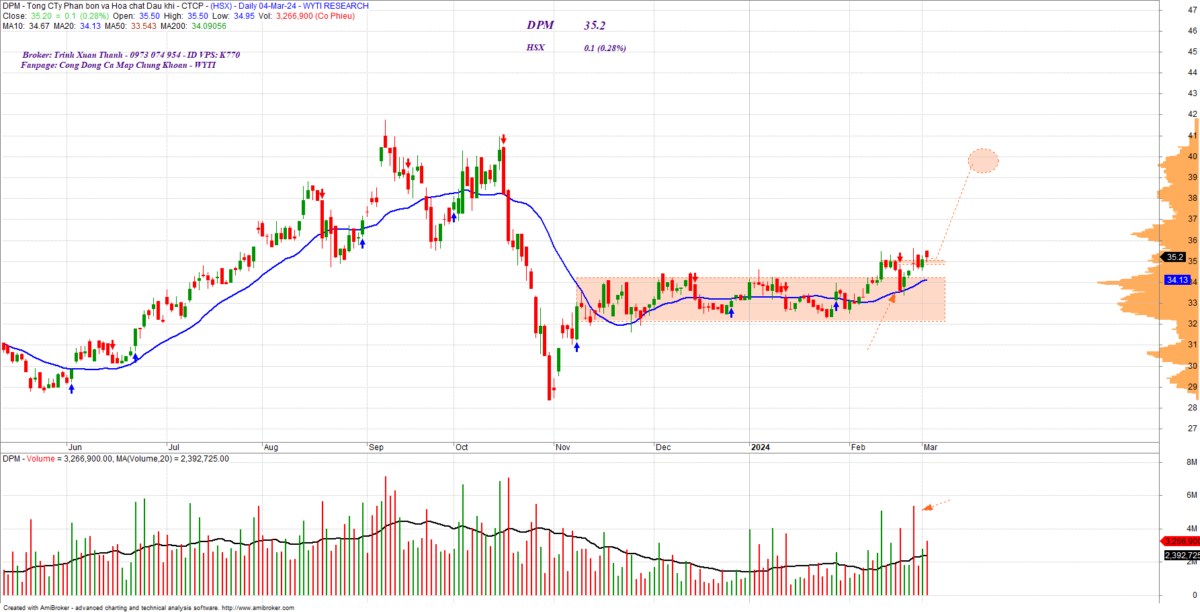
Task: Click the 'Mar' month marker on time axis
Action: tap(929, 449)
